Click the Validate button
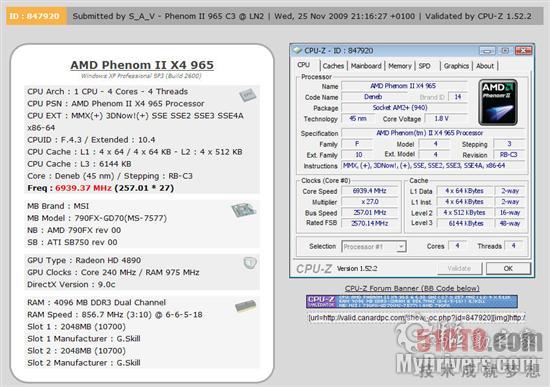Screen dimensions: 550x387 pos(459,268)
